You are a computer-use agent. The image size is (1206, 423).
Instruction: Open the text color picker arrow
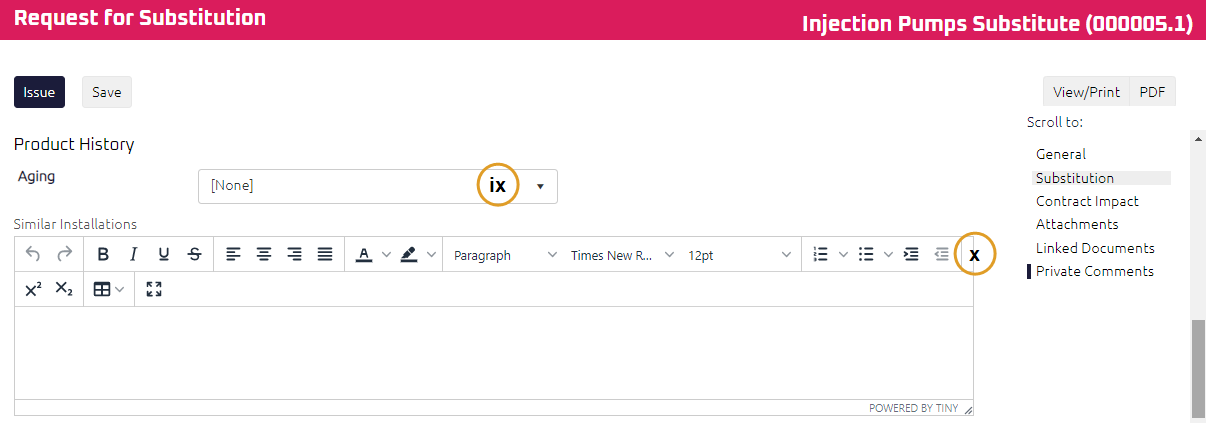387,255
